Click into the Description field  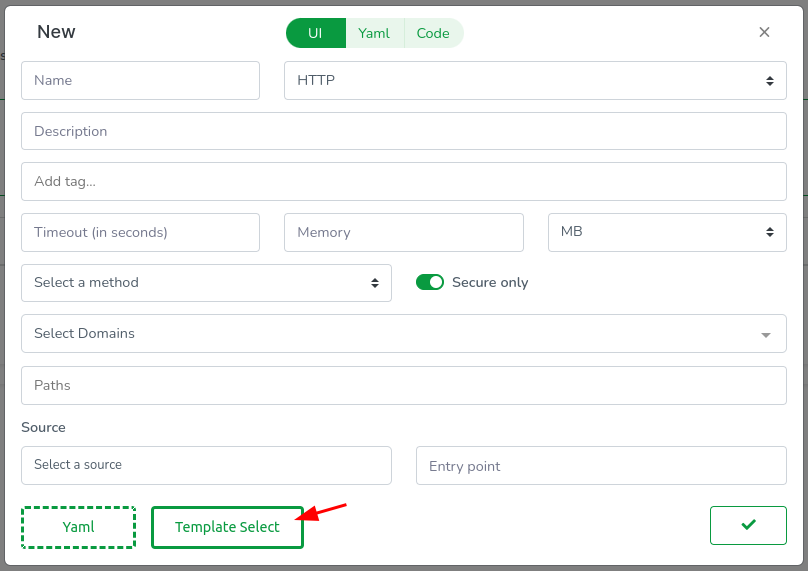pos(403,131)
